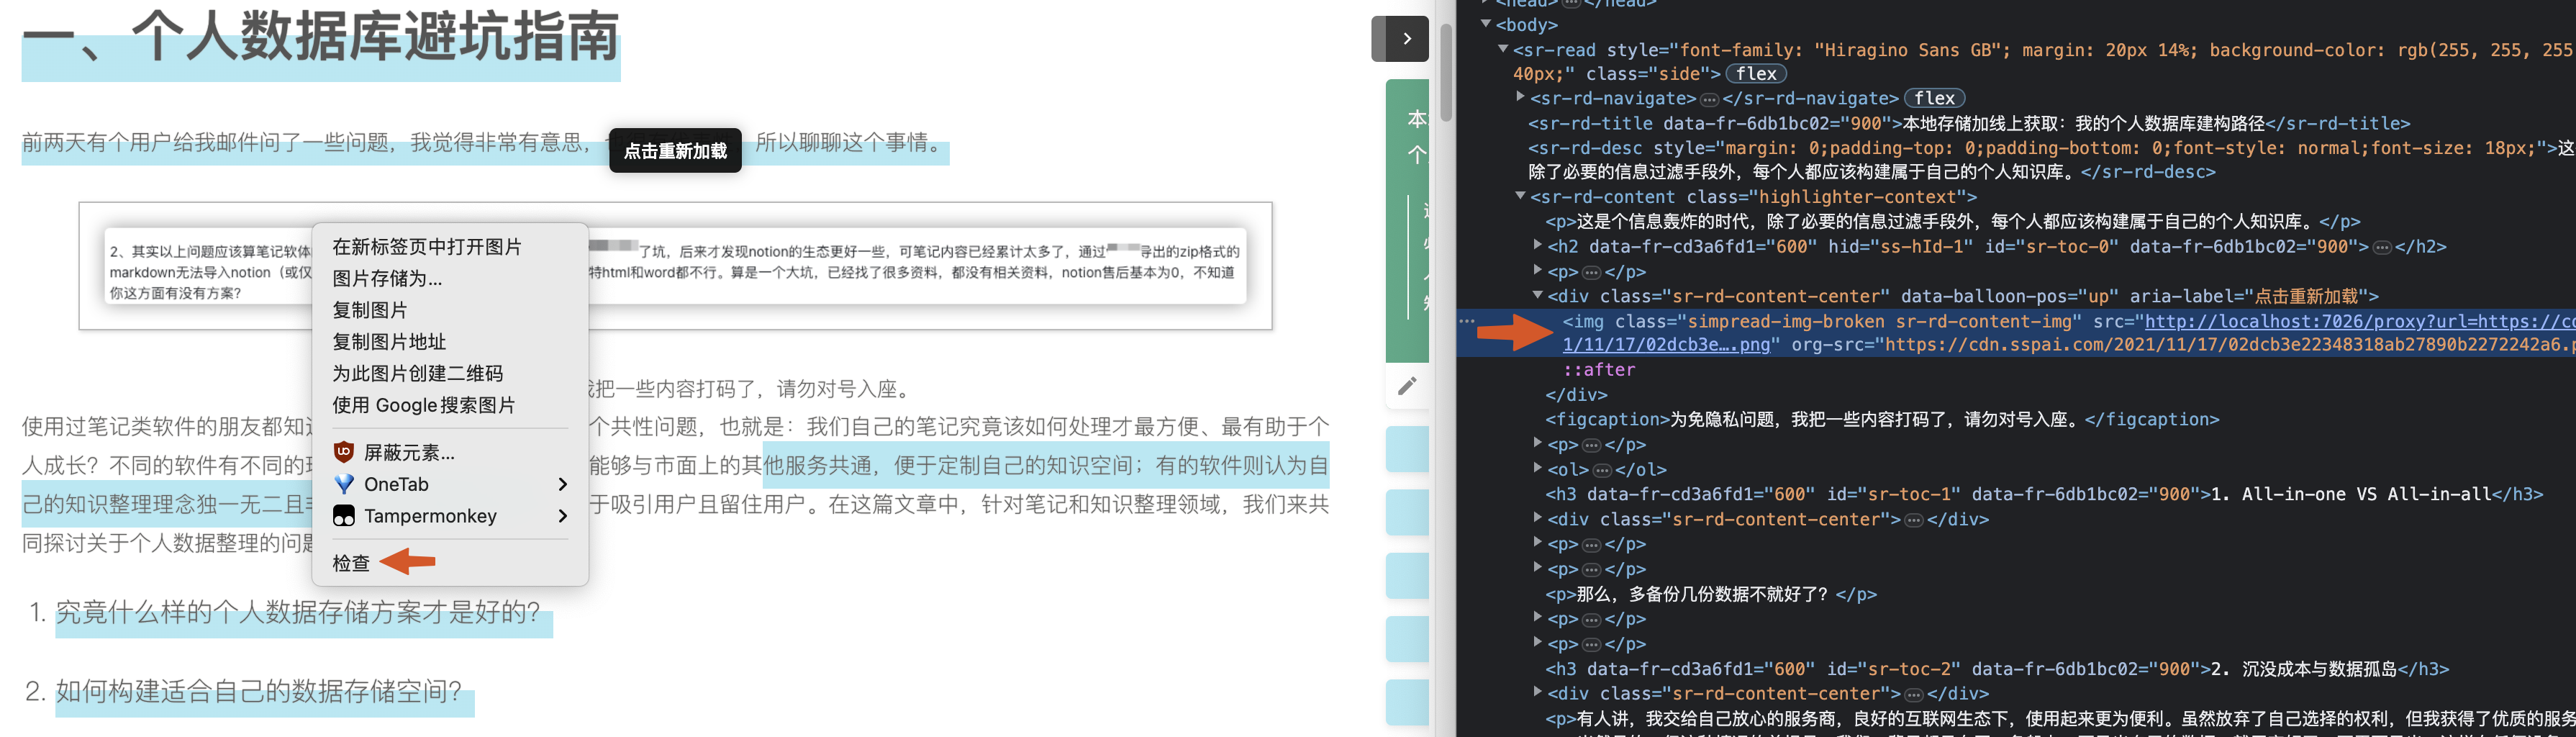The width and height of the screenshot is (2576, 737).
Task: Select the p row 这是个信息轰炸的时代
Action: (1952, 222)
